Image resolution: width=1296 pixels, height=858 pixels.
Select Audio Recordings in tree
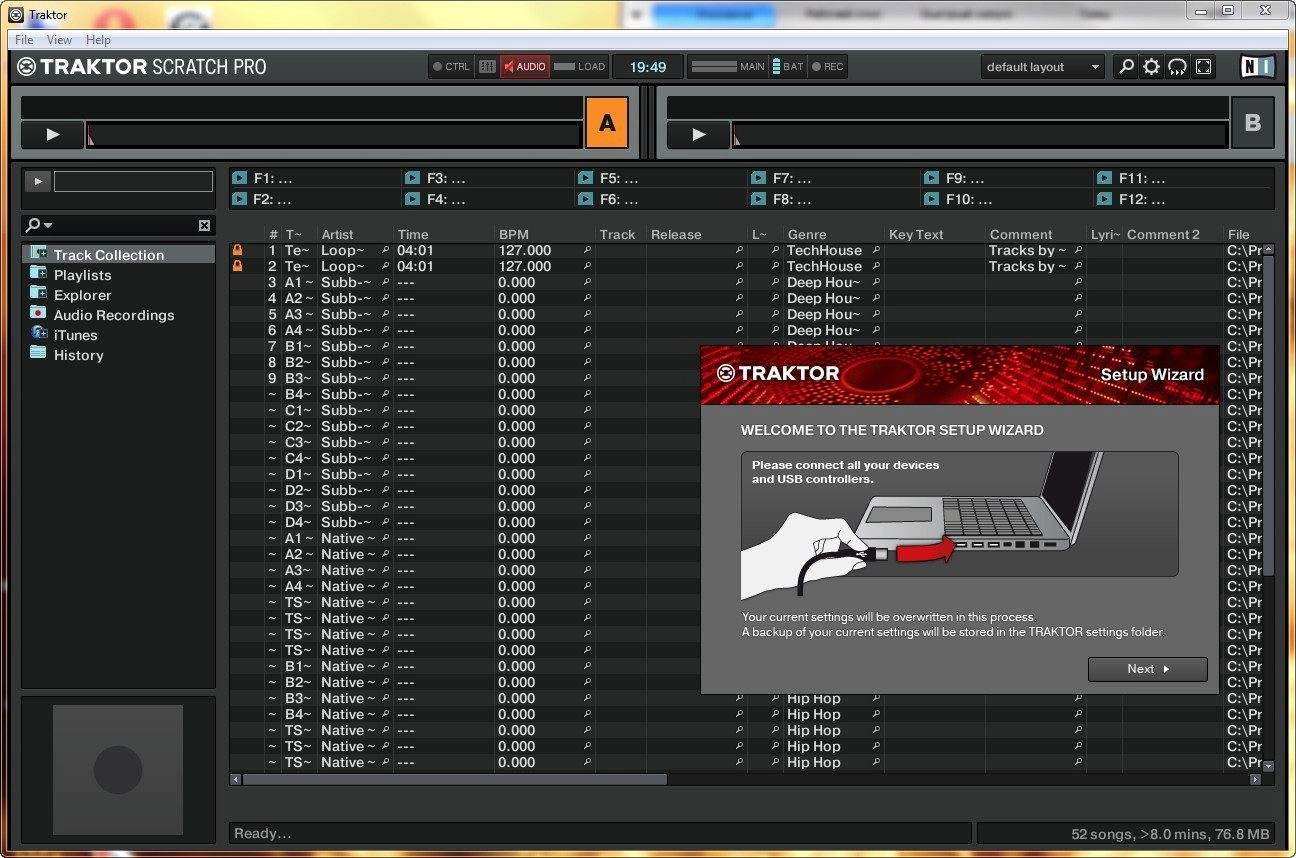tap(113, 315)
